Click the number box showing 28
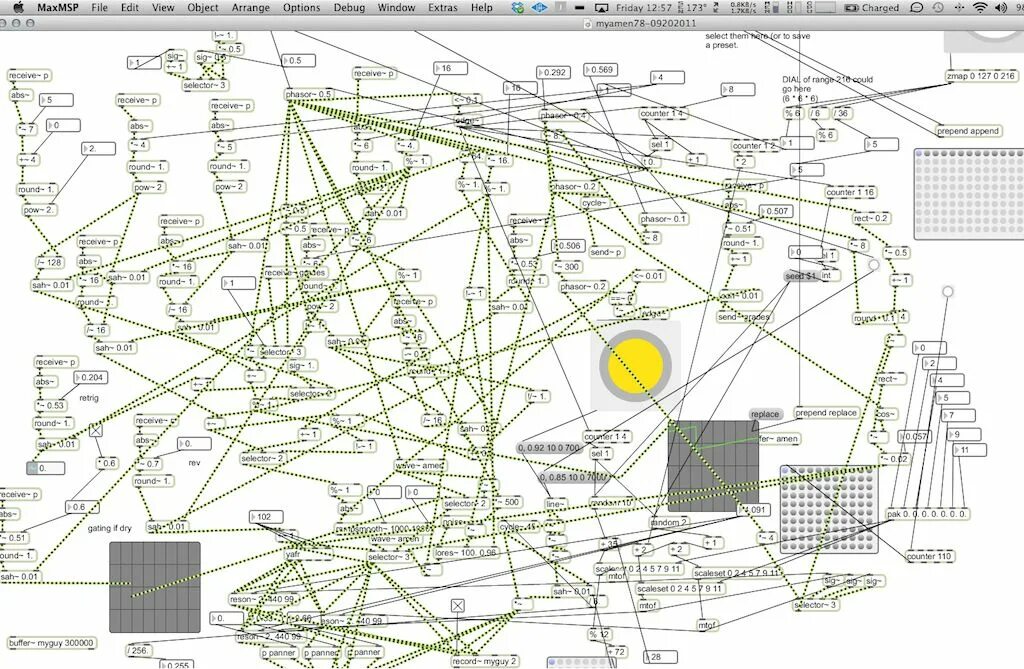Screen dimensions: 1024x669 [660, 657]
